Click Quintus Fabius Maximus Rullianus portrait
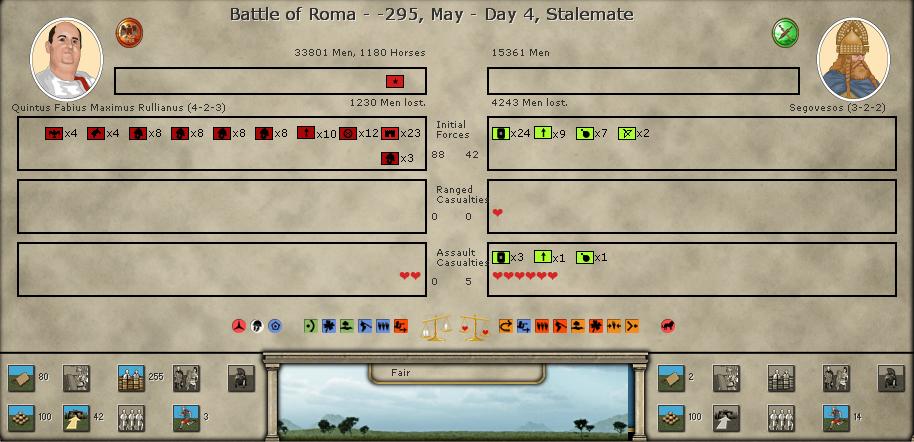Screen dimensions: 914x442 (67, 59)
